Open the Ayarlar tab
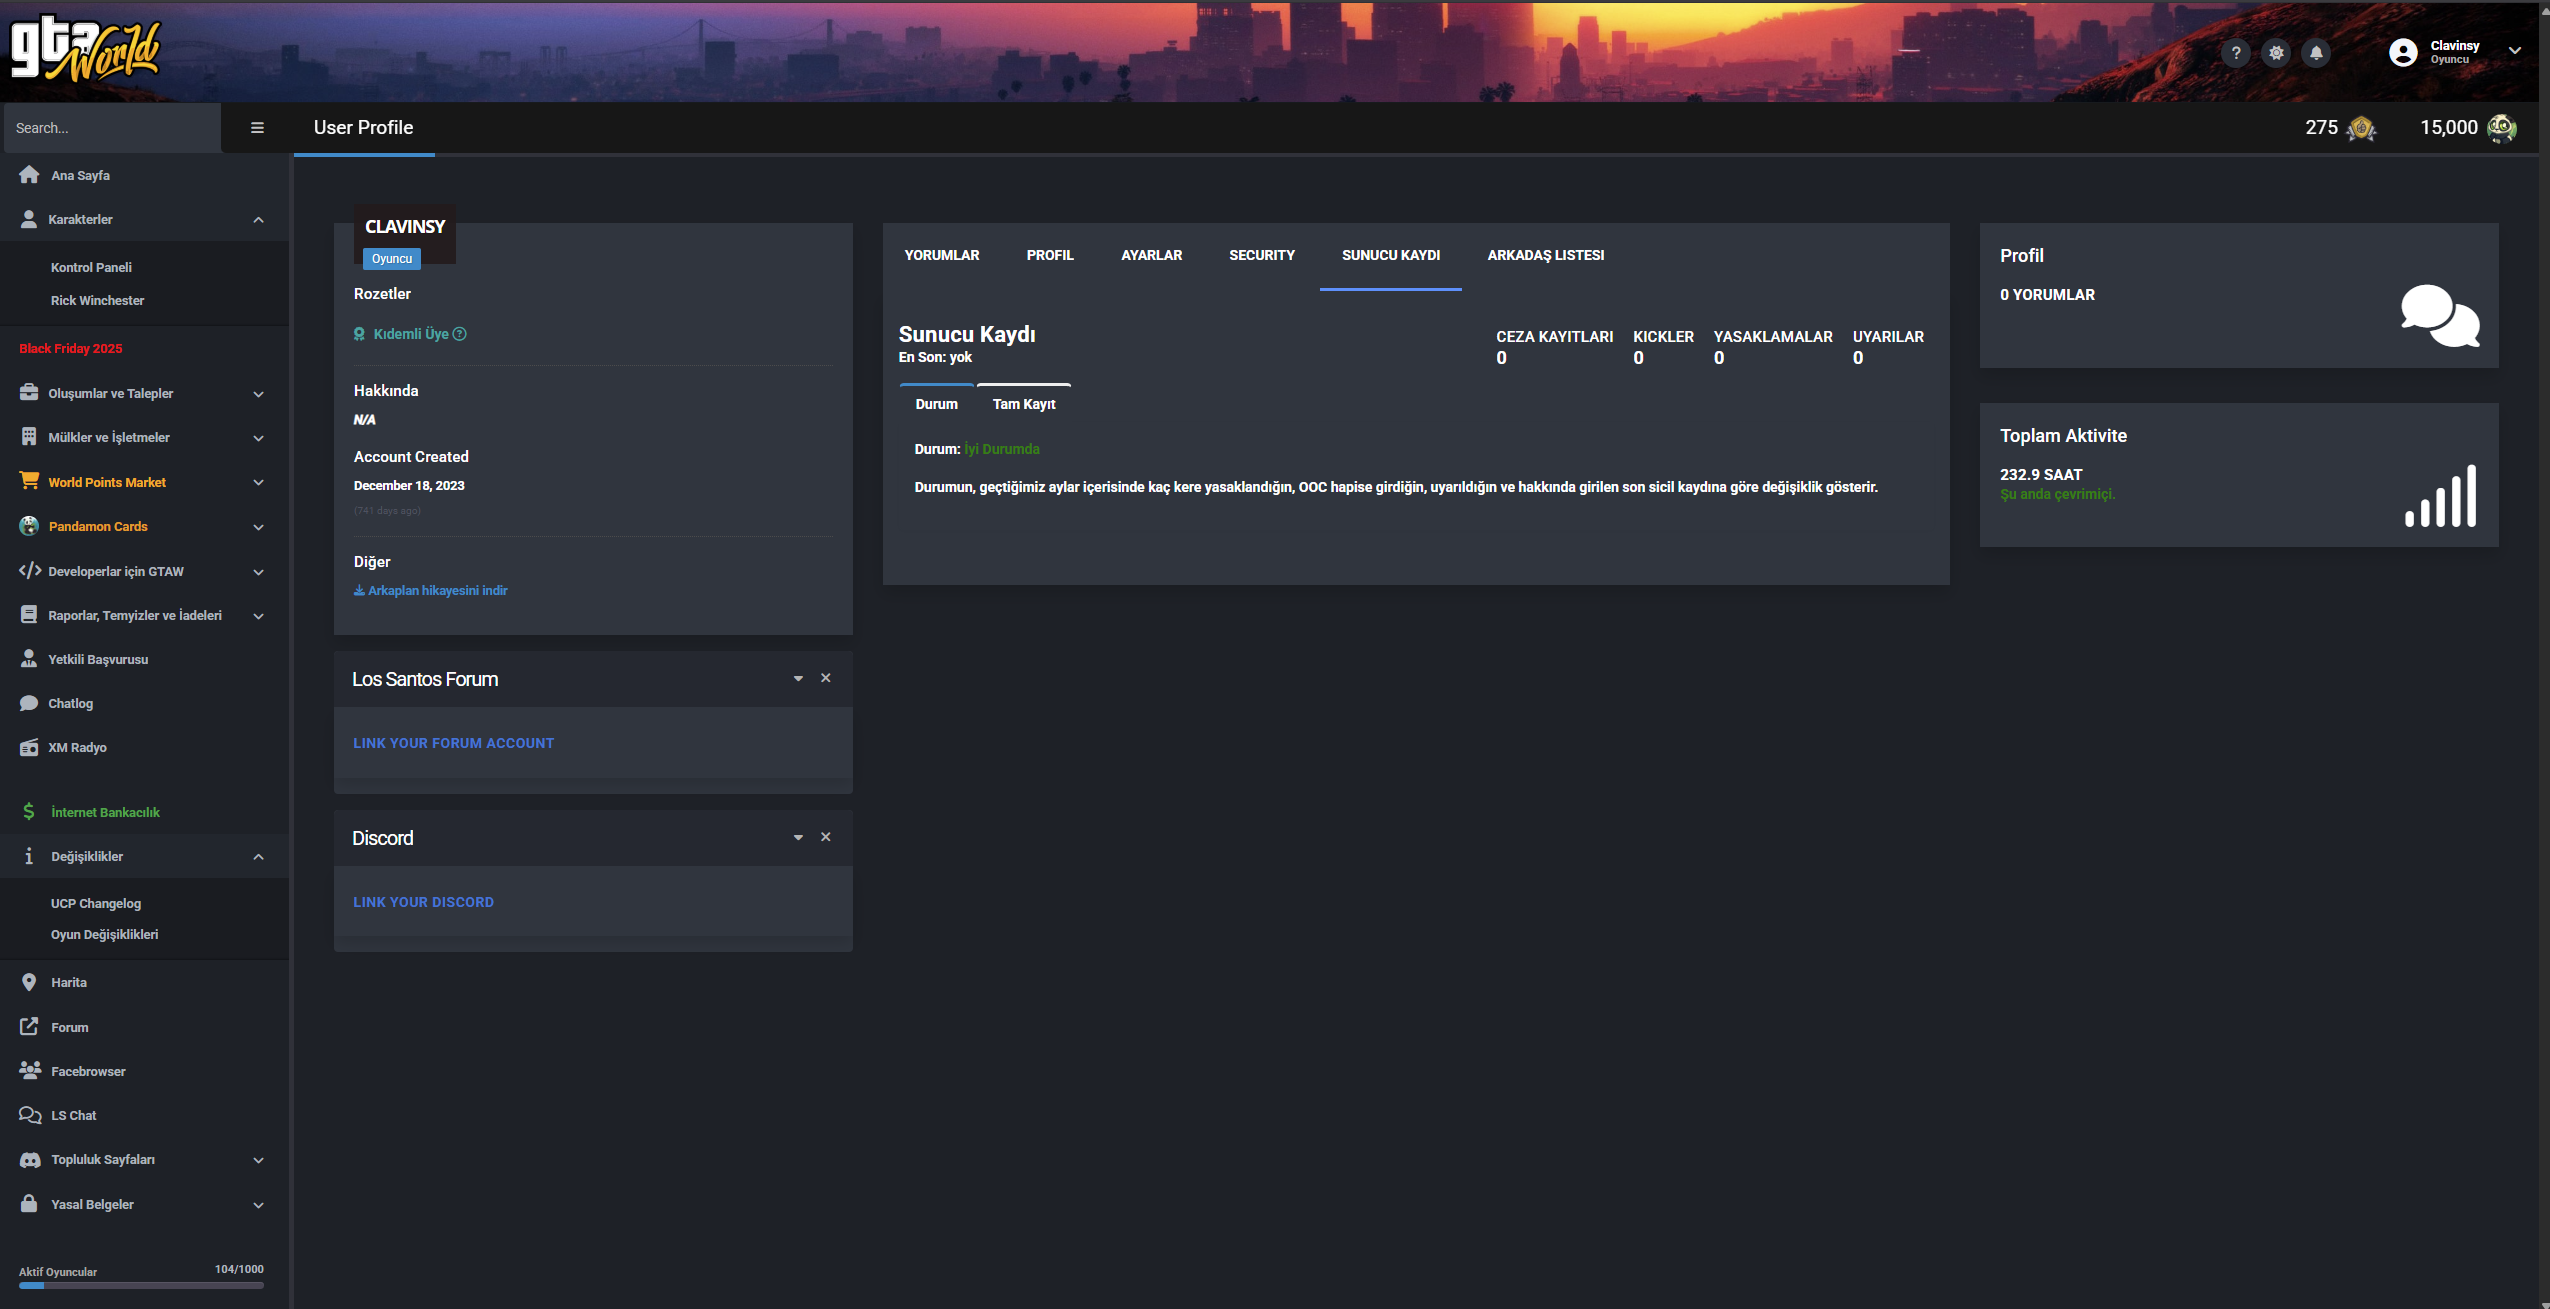Screen dimensions: 2550x1309 (1152, 255)
